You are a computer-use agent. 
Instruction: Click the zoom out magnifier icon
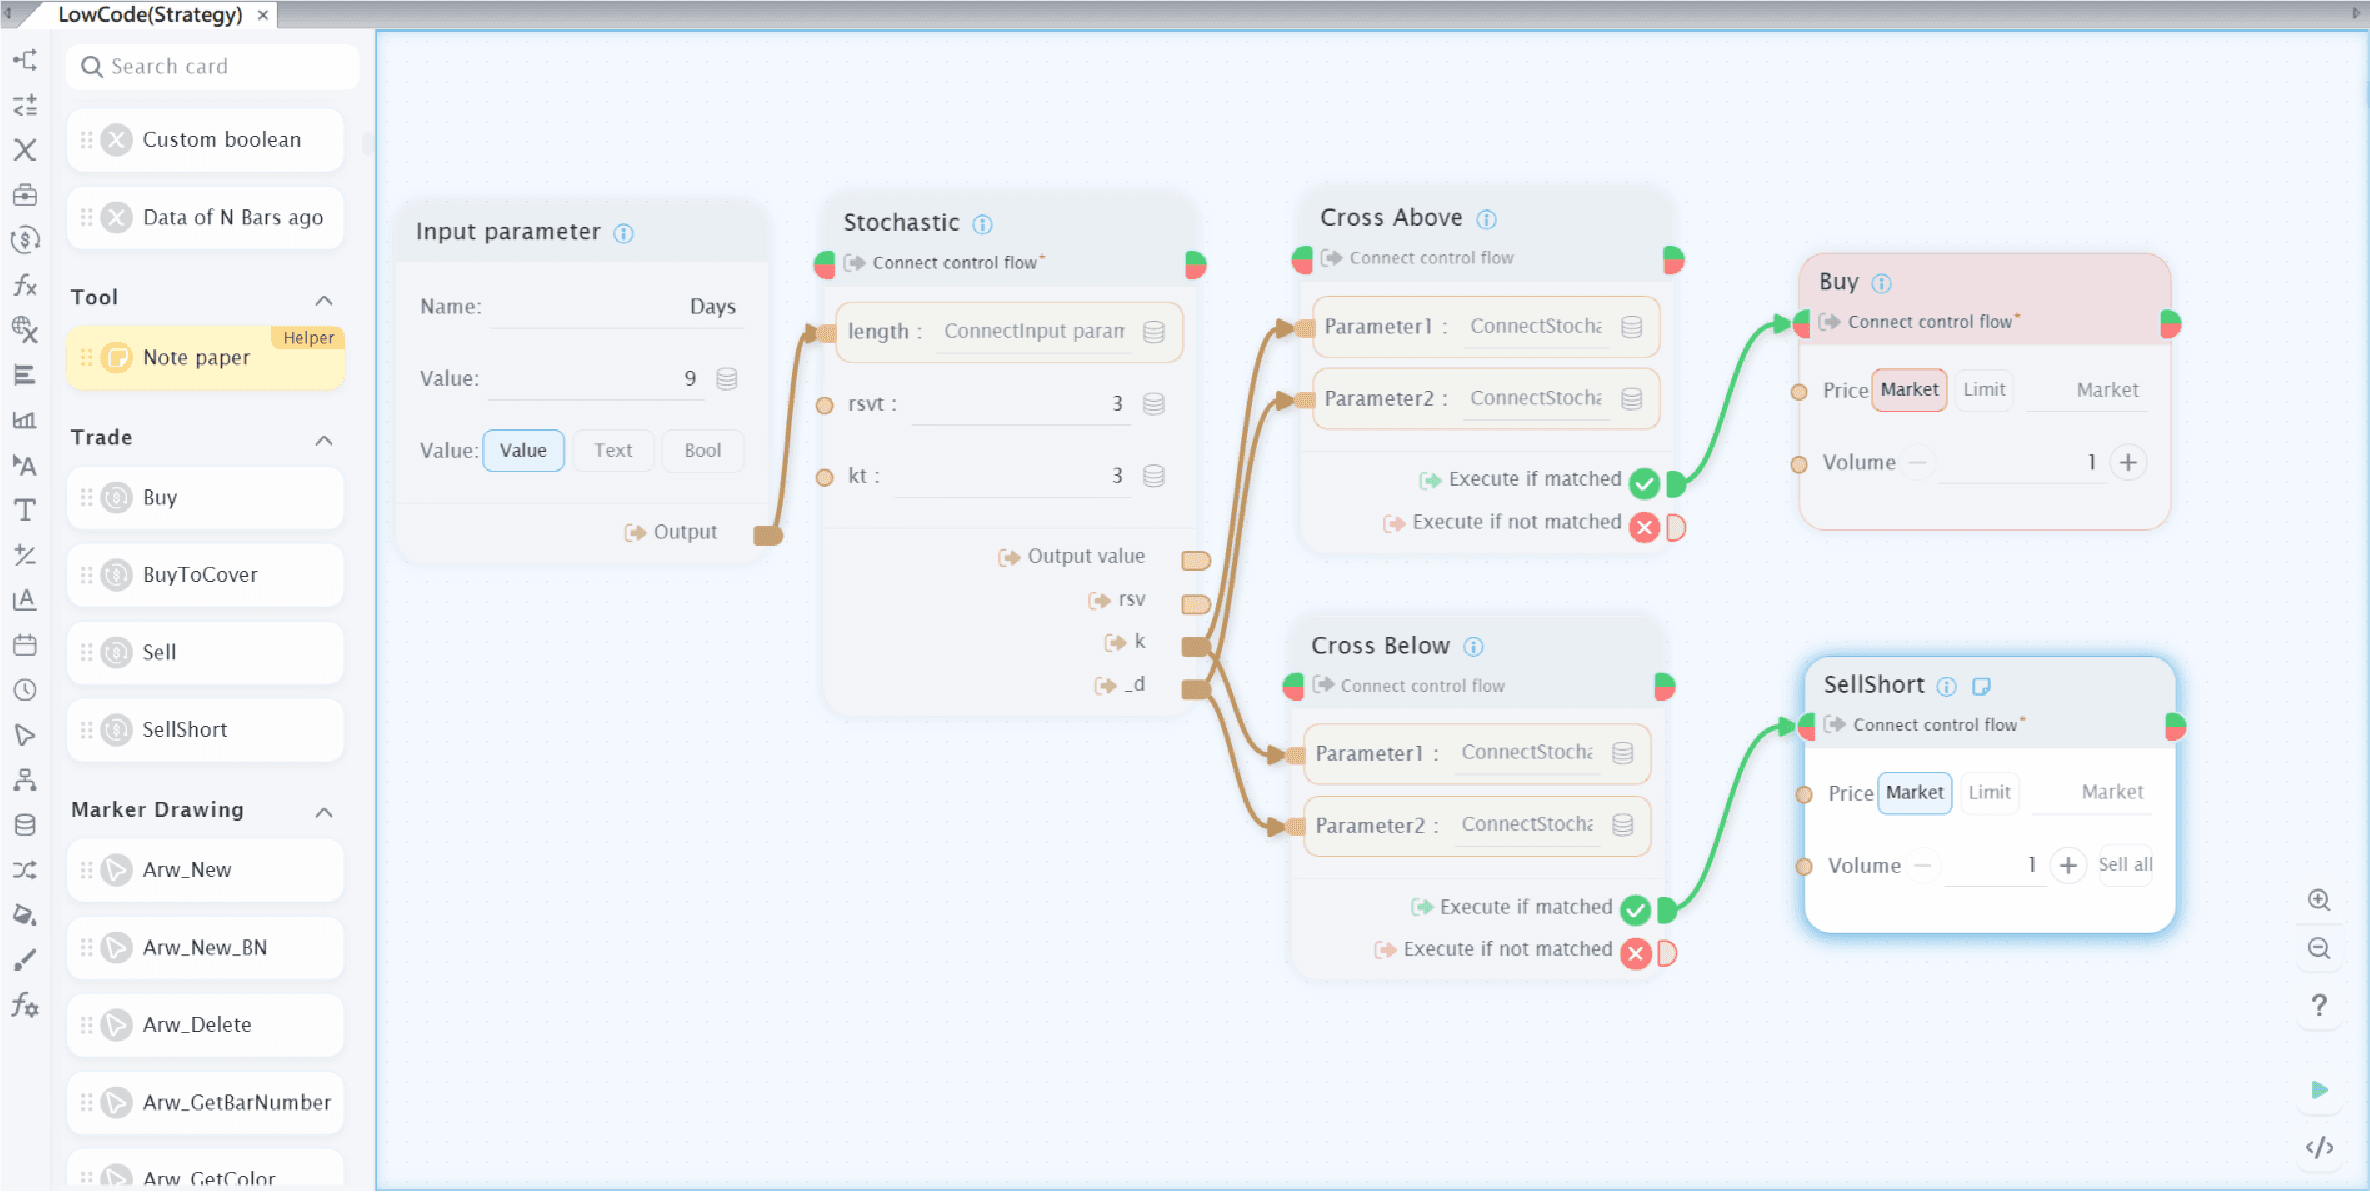(2319, 948)
